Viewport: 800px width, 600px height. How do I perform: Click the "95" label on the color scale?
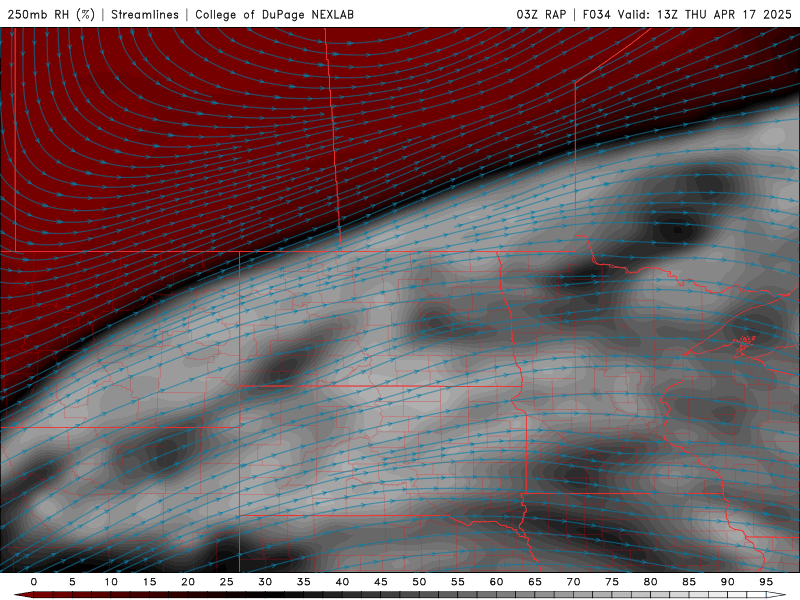click(766, 582)
